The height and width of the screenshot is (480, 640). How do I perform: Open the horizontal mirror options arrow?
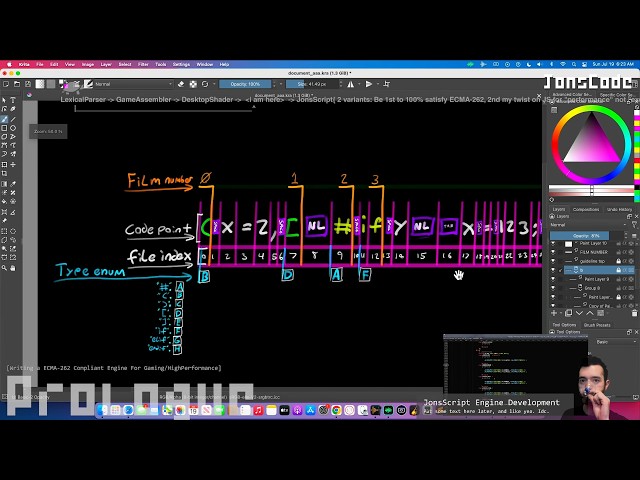pyautogui.click(x=359, y=84)
